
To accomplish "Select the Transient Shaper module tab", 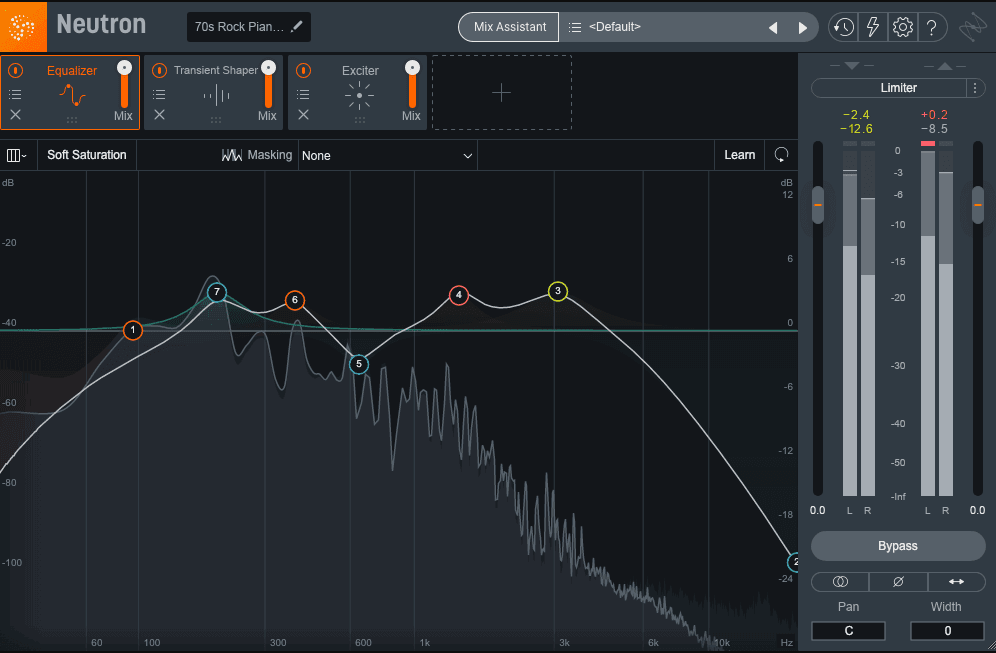I will pos(214,93).
